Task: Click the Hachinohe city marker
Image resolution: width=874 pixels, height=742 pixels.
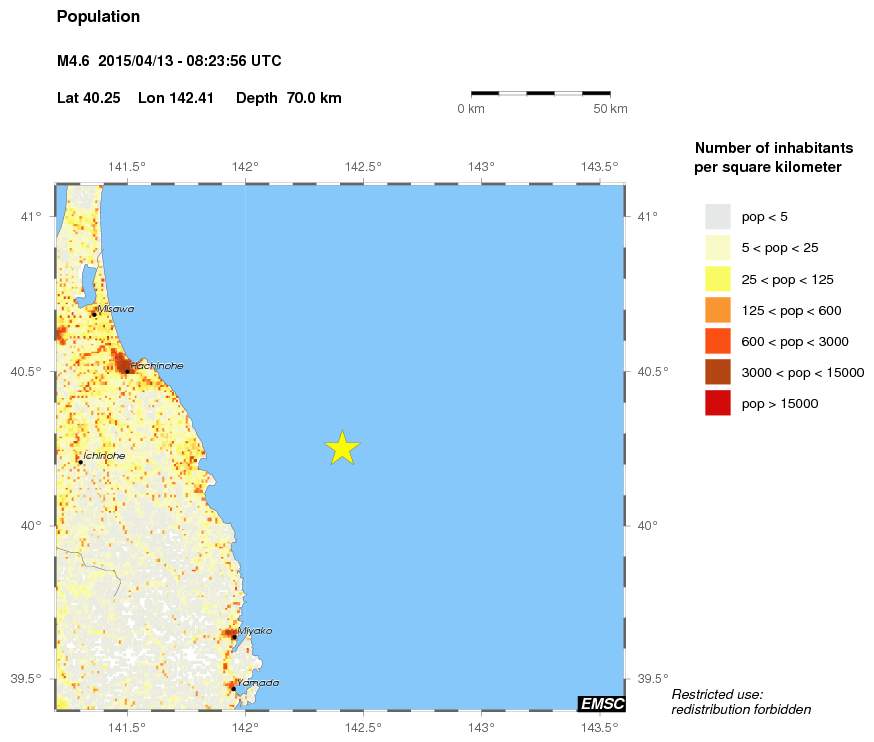Action: [127, 371]
